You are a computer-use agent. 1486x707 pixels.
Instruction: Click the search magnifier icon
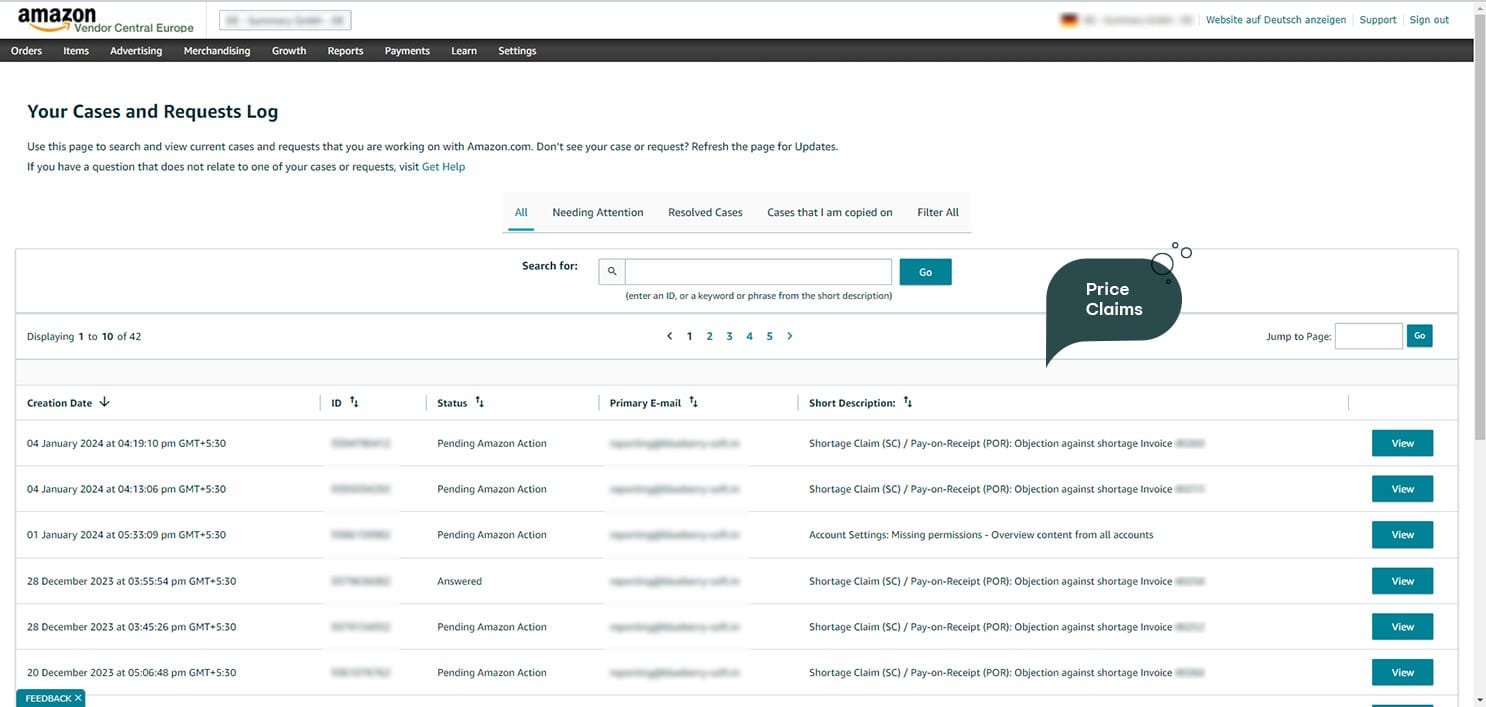(x=612, y=272)
